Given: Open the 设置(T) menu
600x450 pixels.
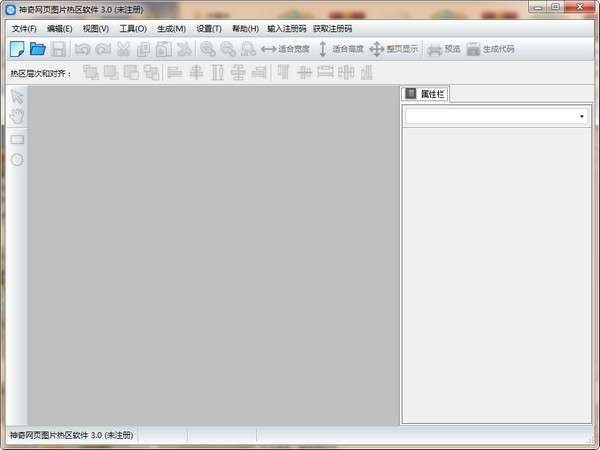Looking at the screenshot, I should click(209, 29).
